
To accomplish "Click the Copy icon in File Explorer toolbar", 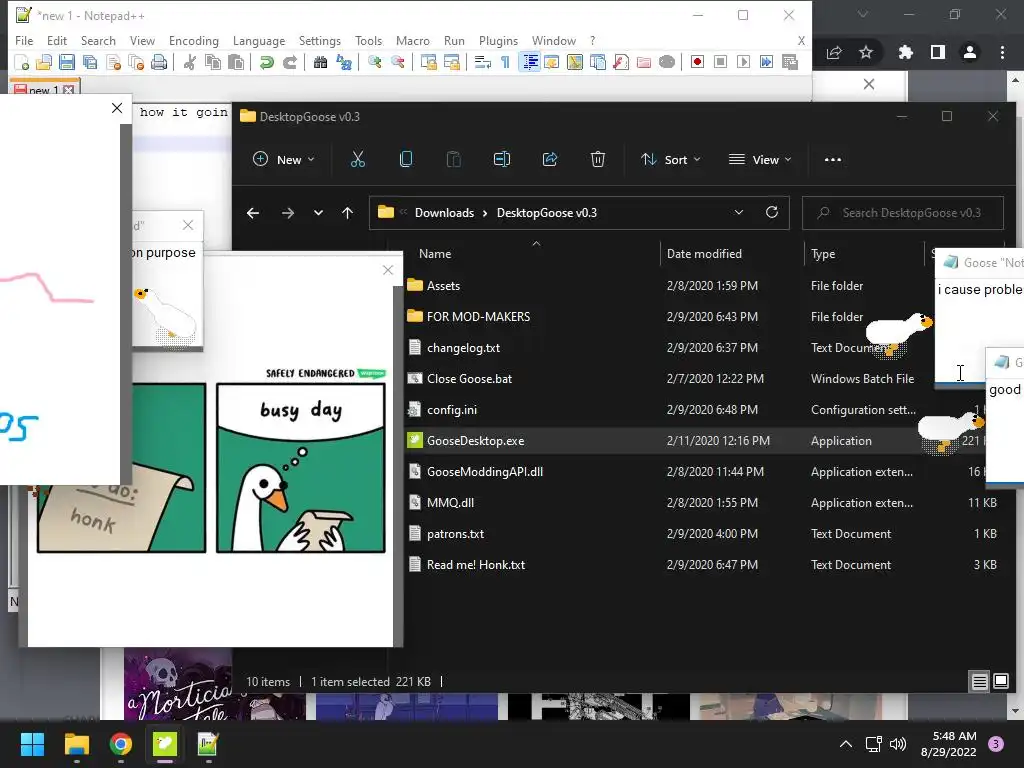I will [406, 159].
